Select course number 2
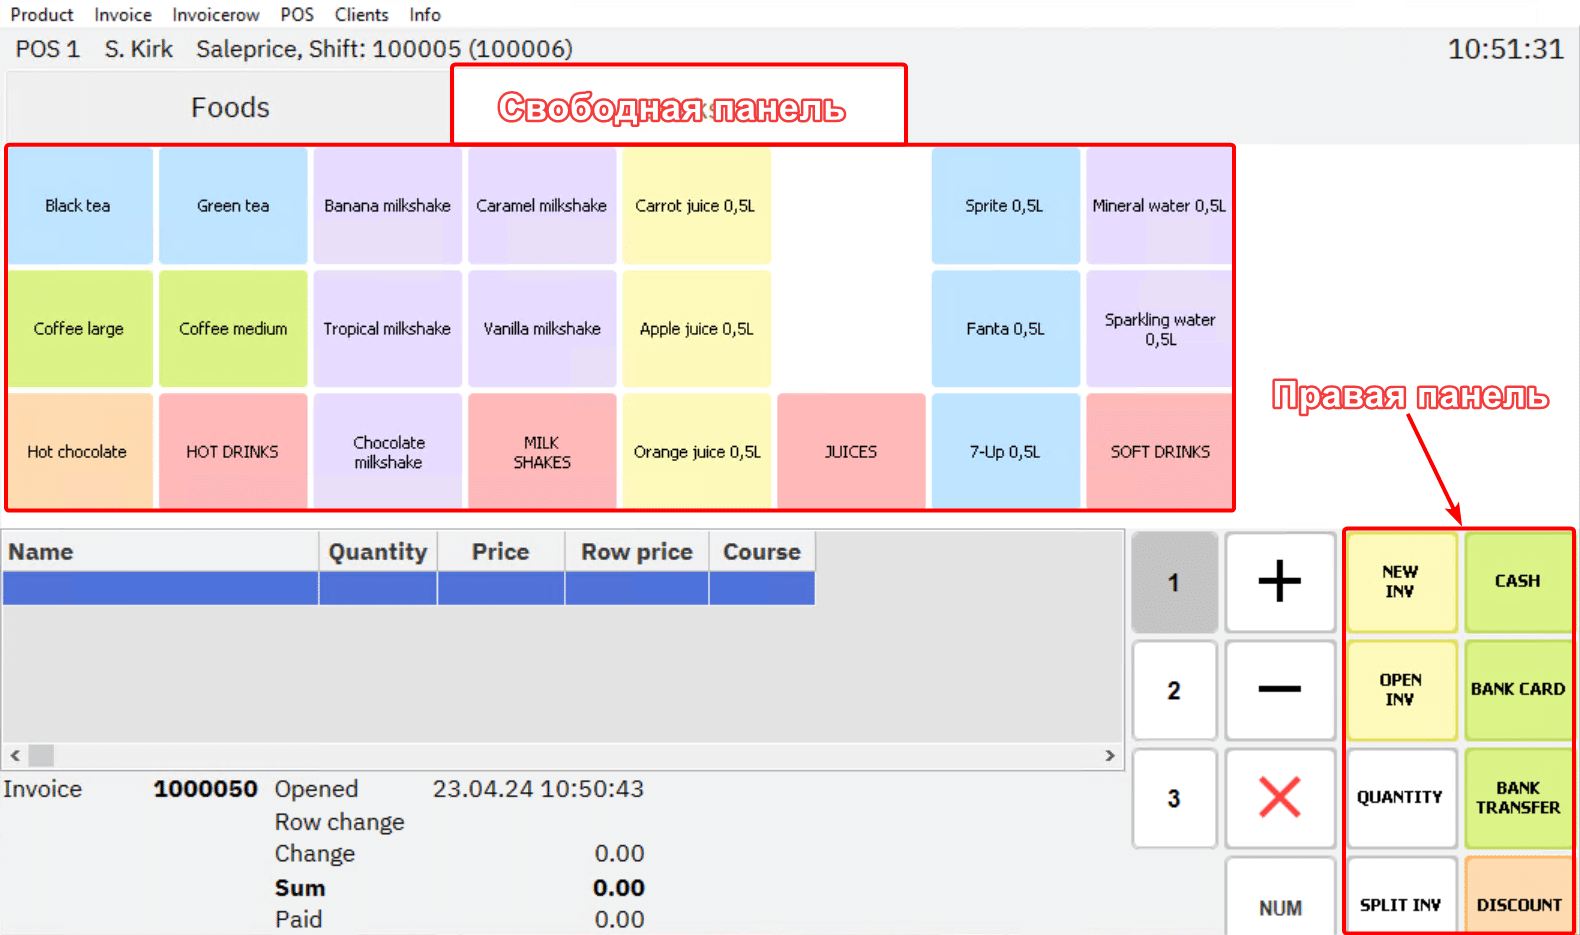The width and height of the screenshot is (1580, 935). tap(1174, 690)
